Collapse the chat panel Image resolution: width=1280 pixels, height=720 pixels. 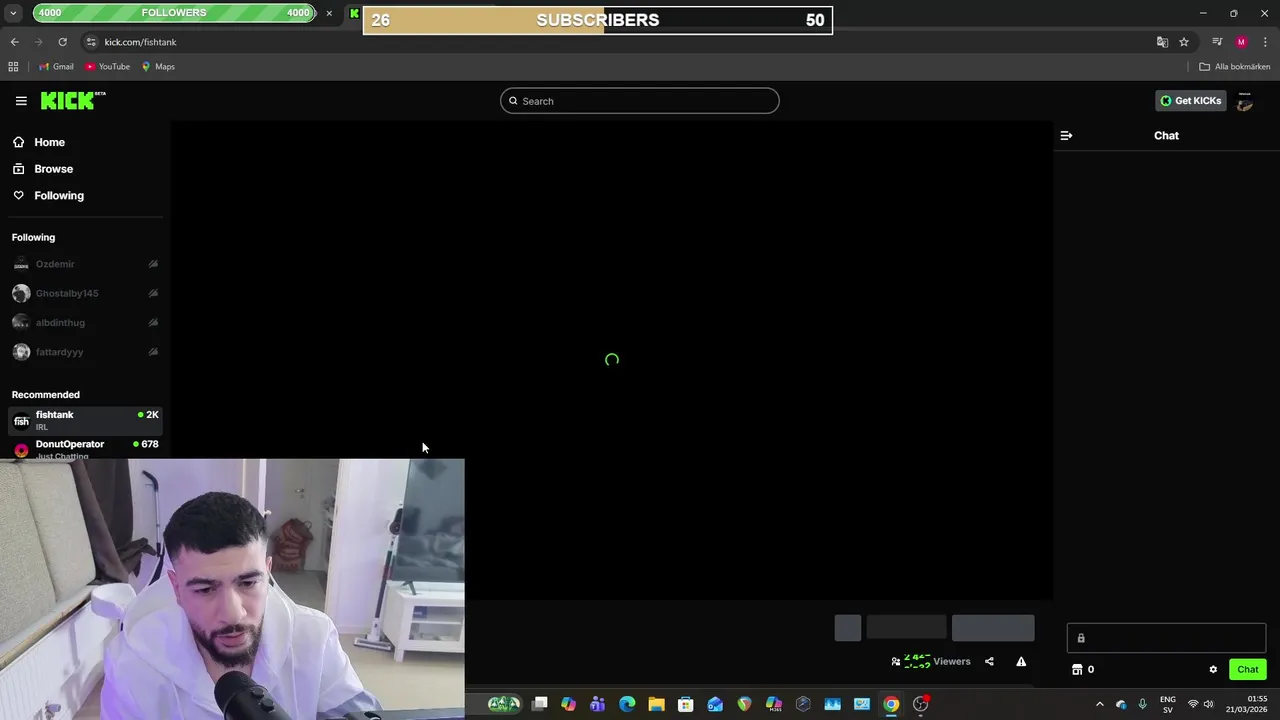click(x=1066, y=135)
